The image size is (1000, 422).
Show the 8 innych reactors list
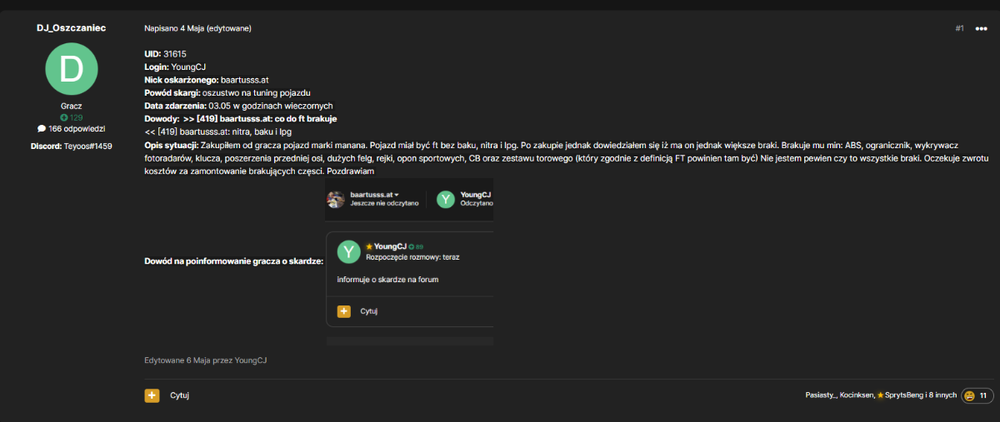click(943, 395)
